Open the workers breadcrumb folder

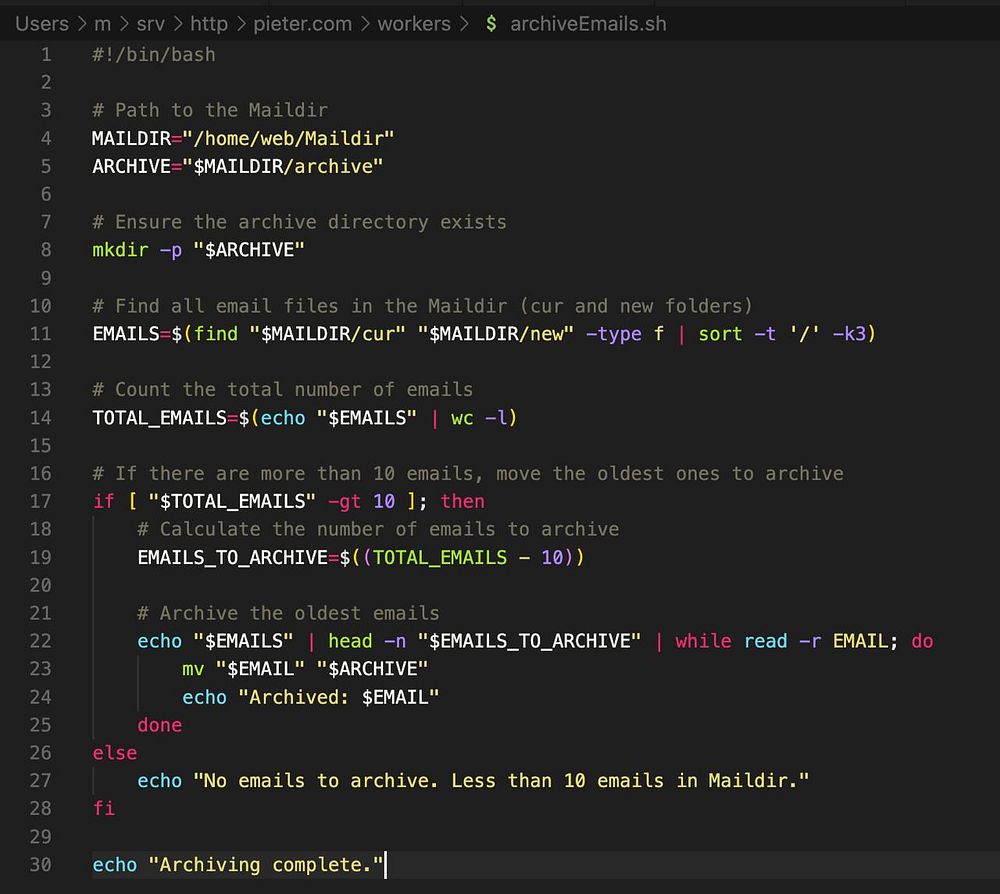414,24
